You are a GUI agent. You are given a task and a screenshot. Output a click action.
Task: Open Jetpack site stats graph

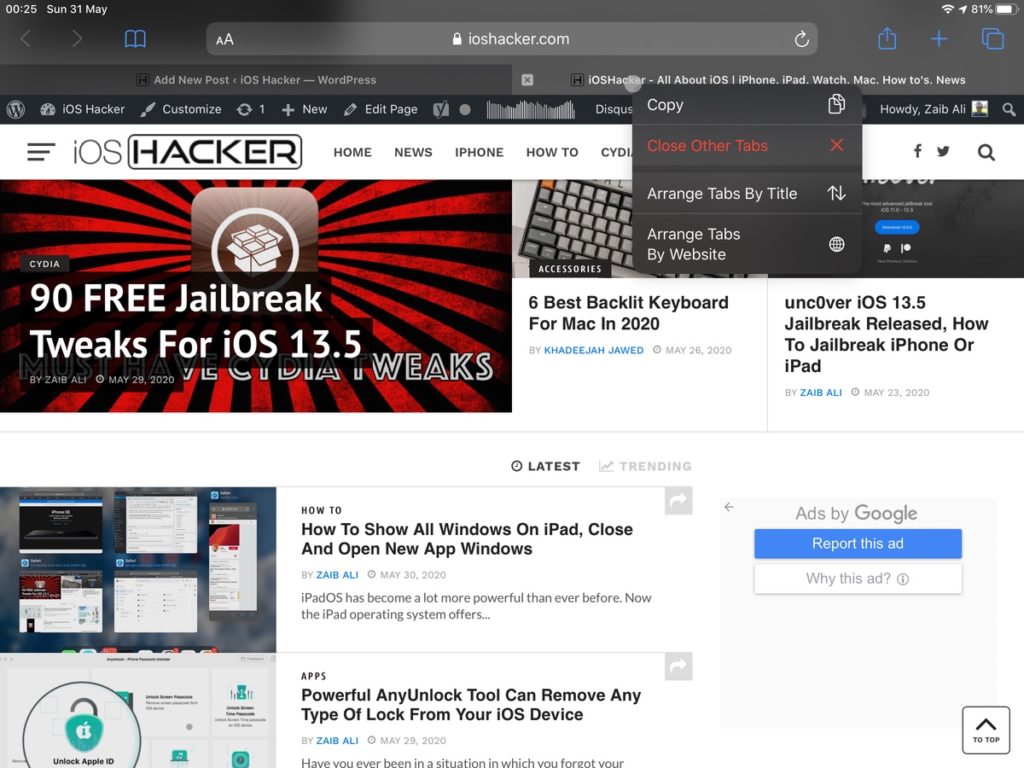[x=530, y=109]
